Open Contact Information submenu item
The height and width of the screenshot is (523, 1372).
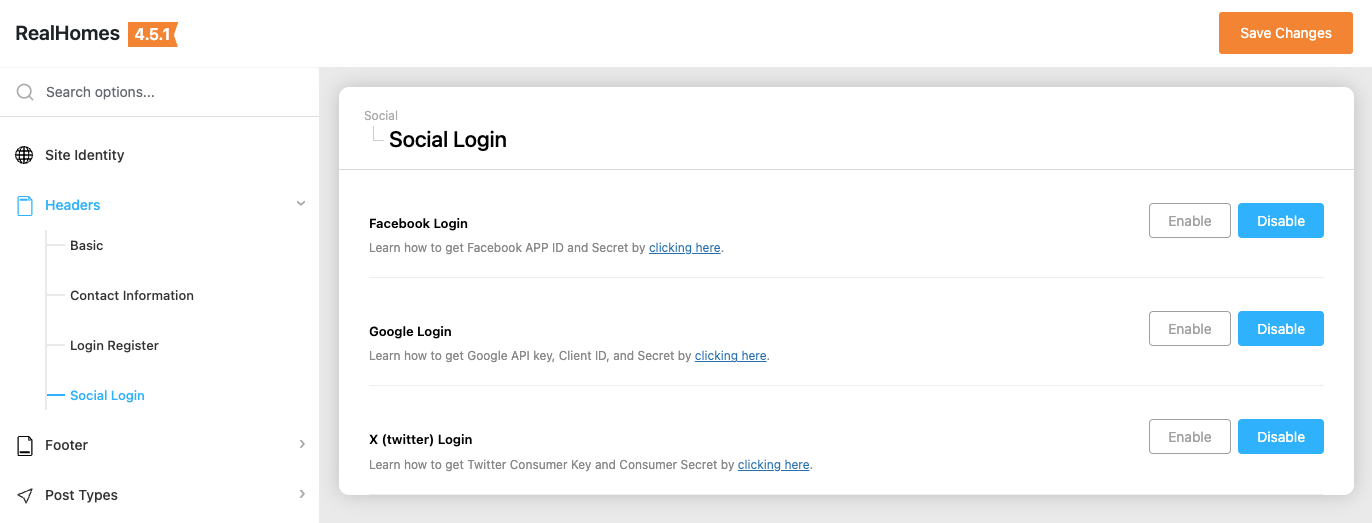point(132,295)
